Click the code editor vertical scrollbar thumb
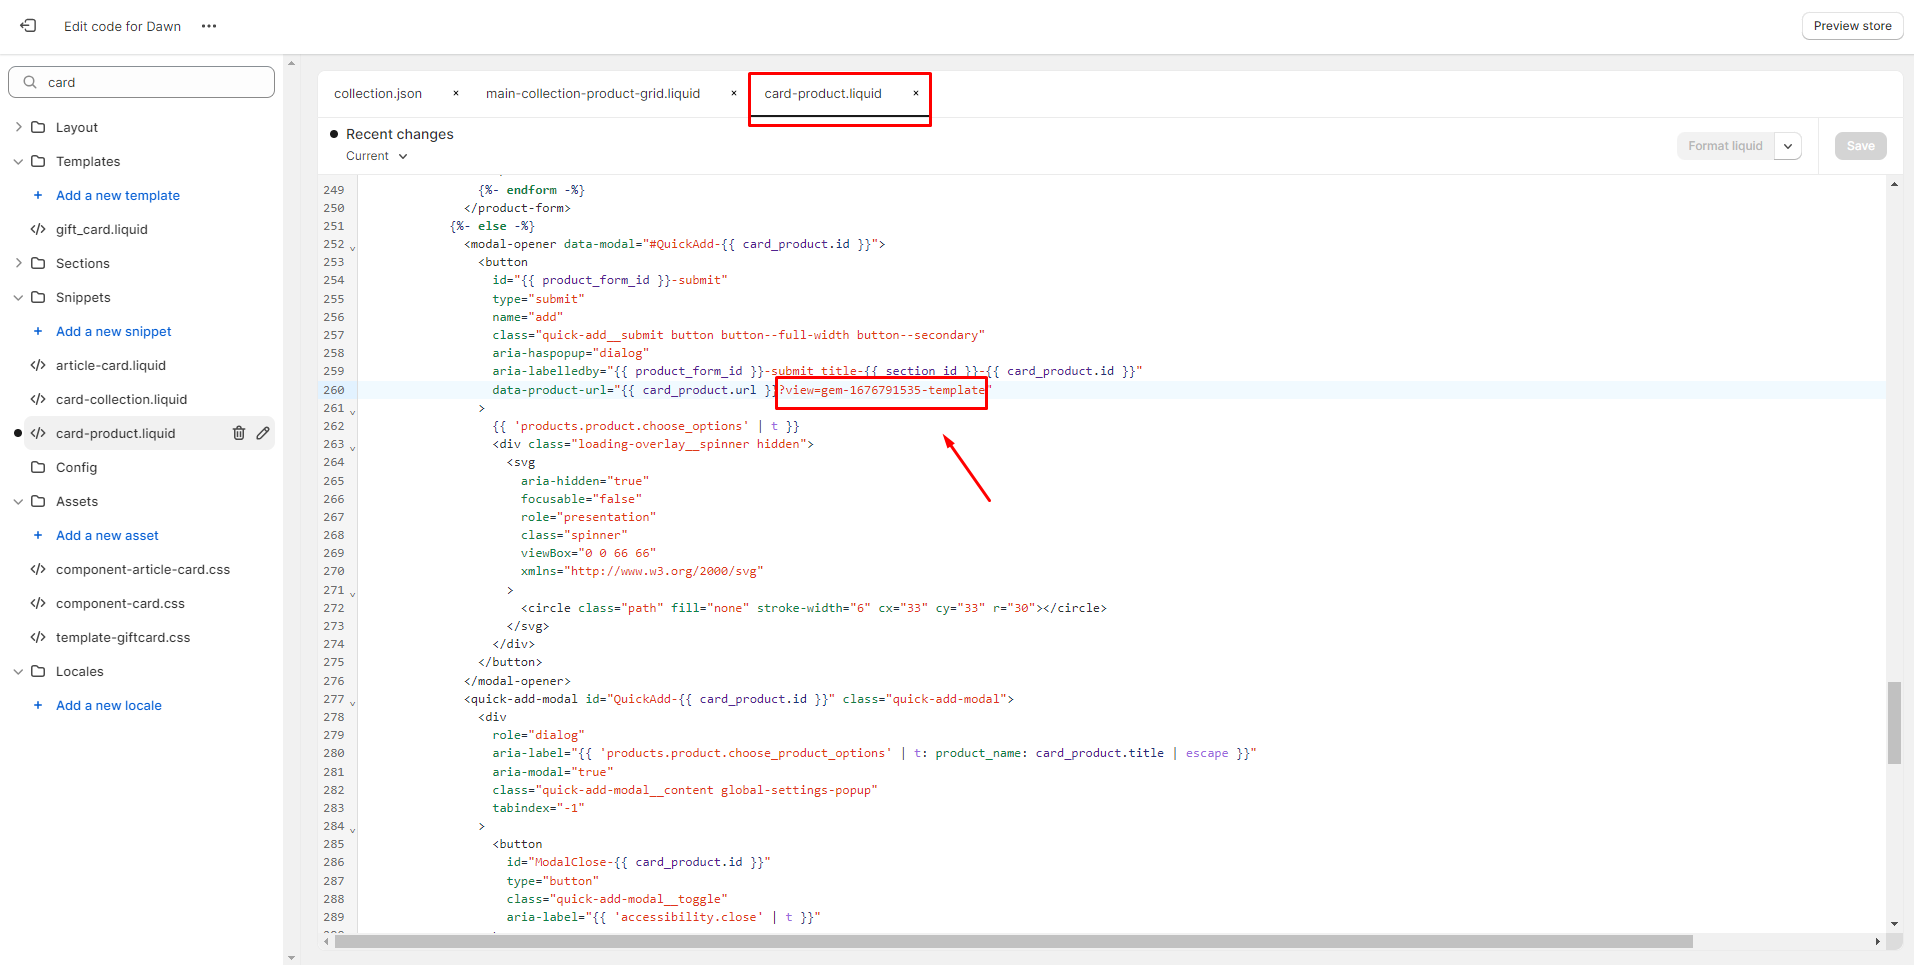 (x=1894, y=723)
